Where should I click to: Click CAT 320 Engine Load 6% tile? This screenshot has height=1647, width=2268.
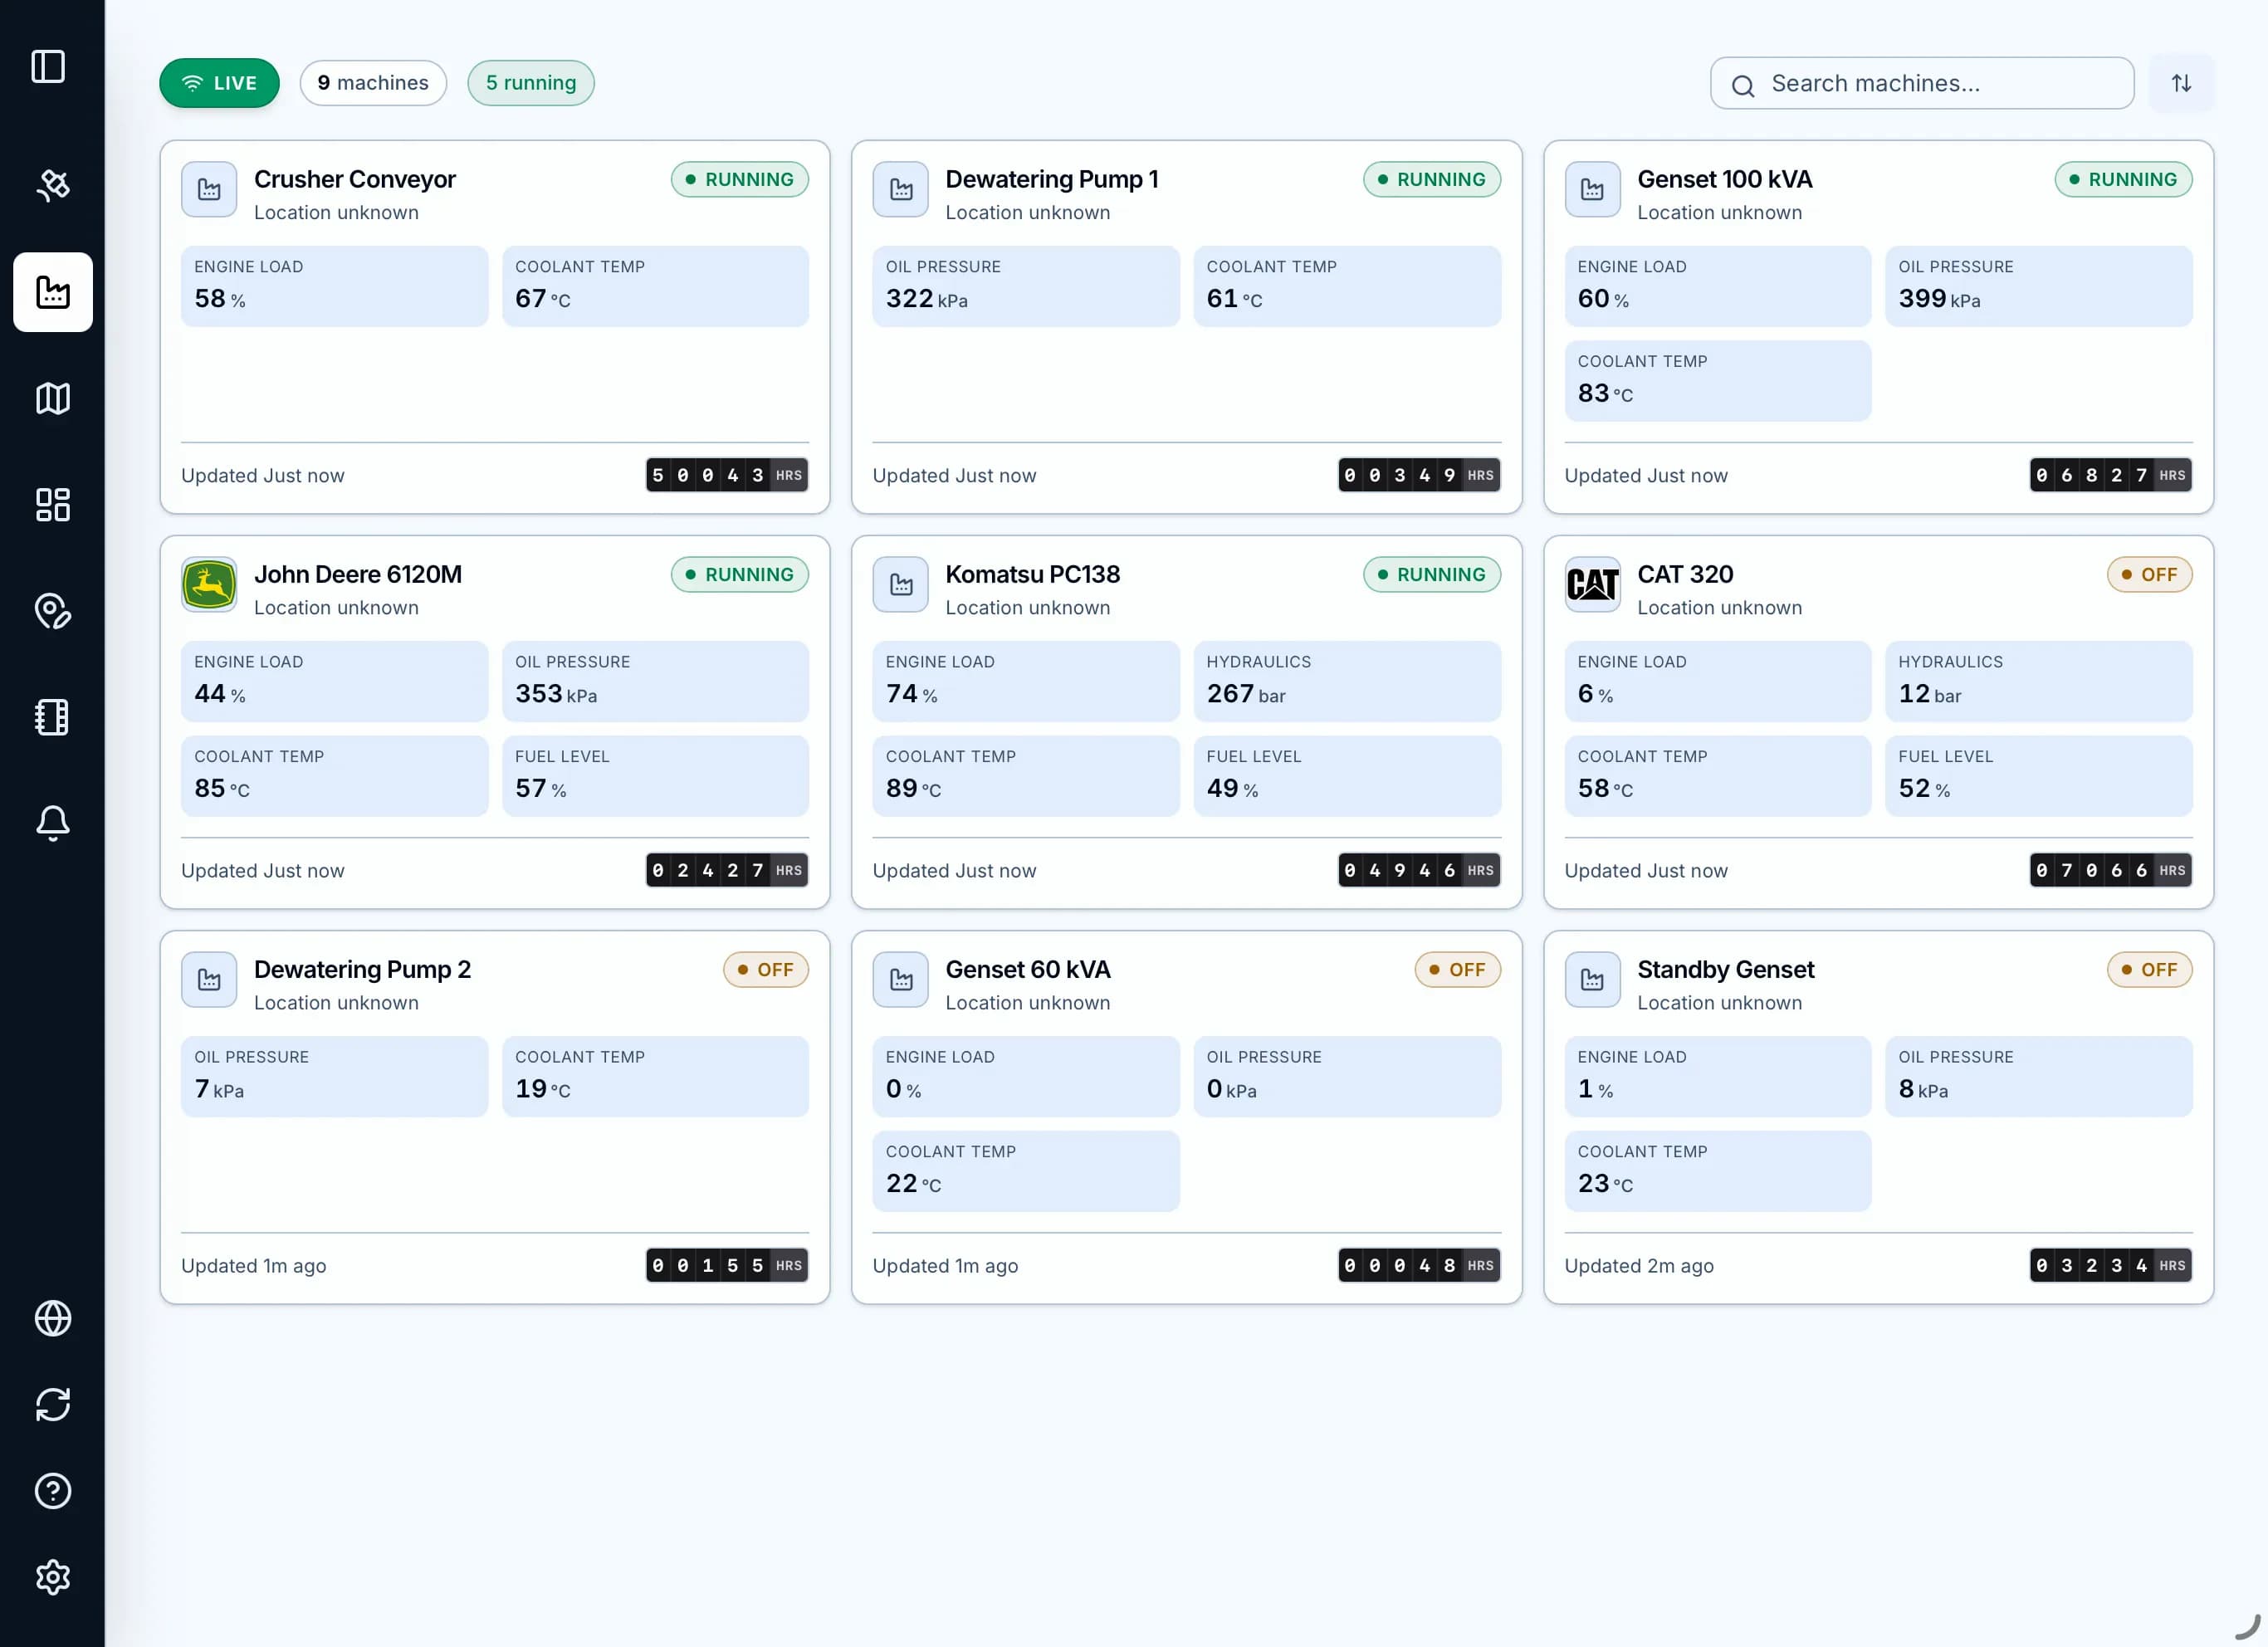1717,681
